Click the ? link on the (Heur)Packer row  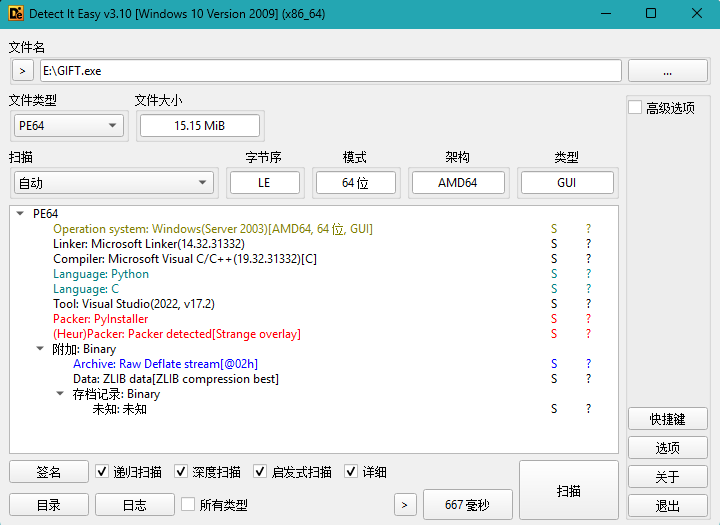point(588,334)
